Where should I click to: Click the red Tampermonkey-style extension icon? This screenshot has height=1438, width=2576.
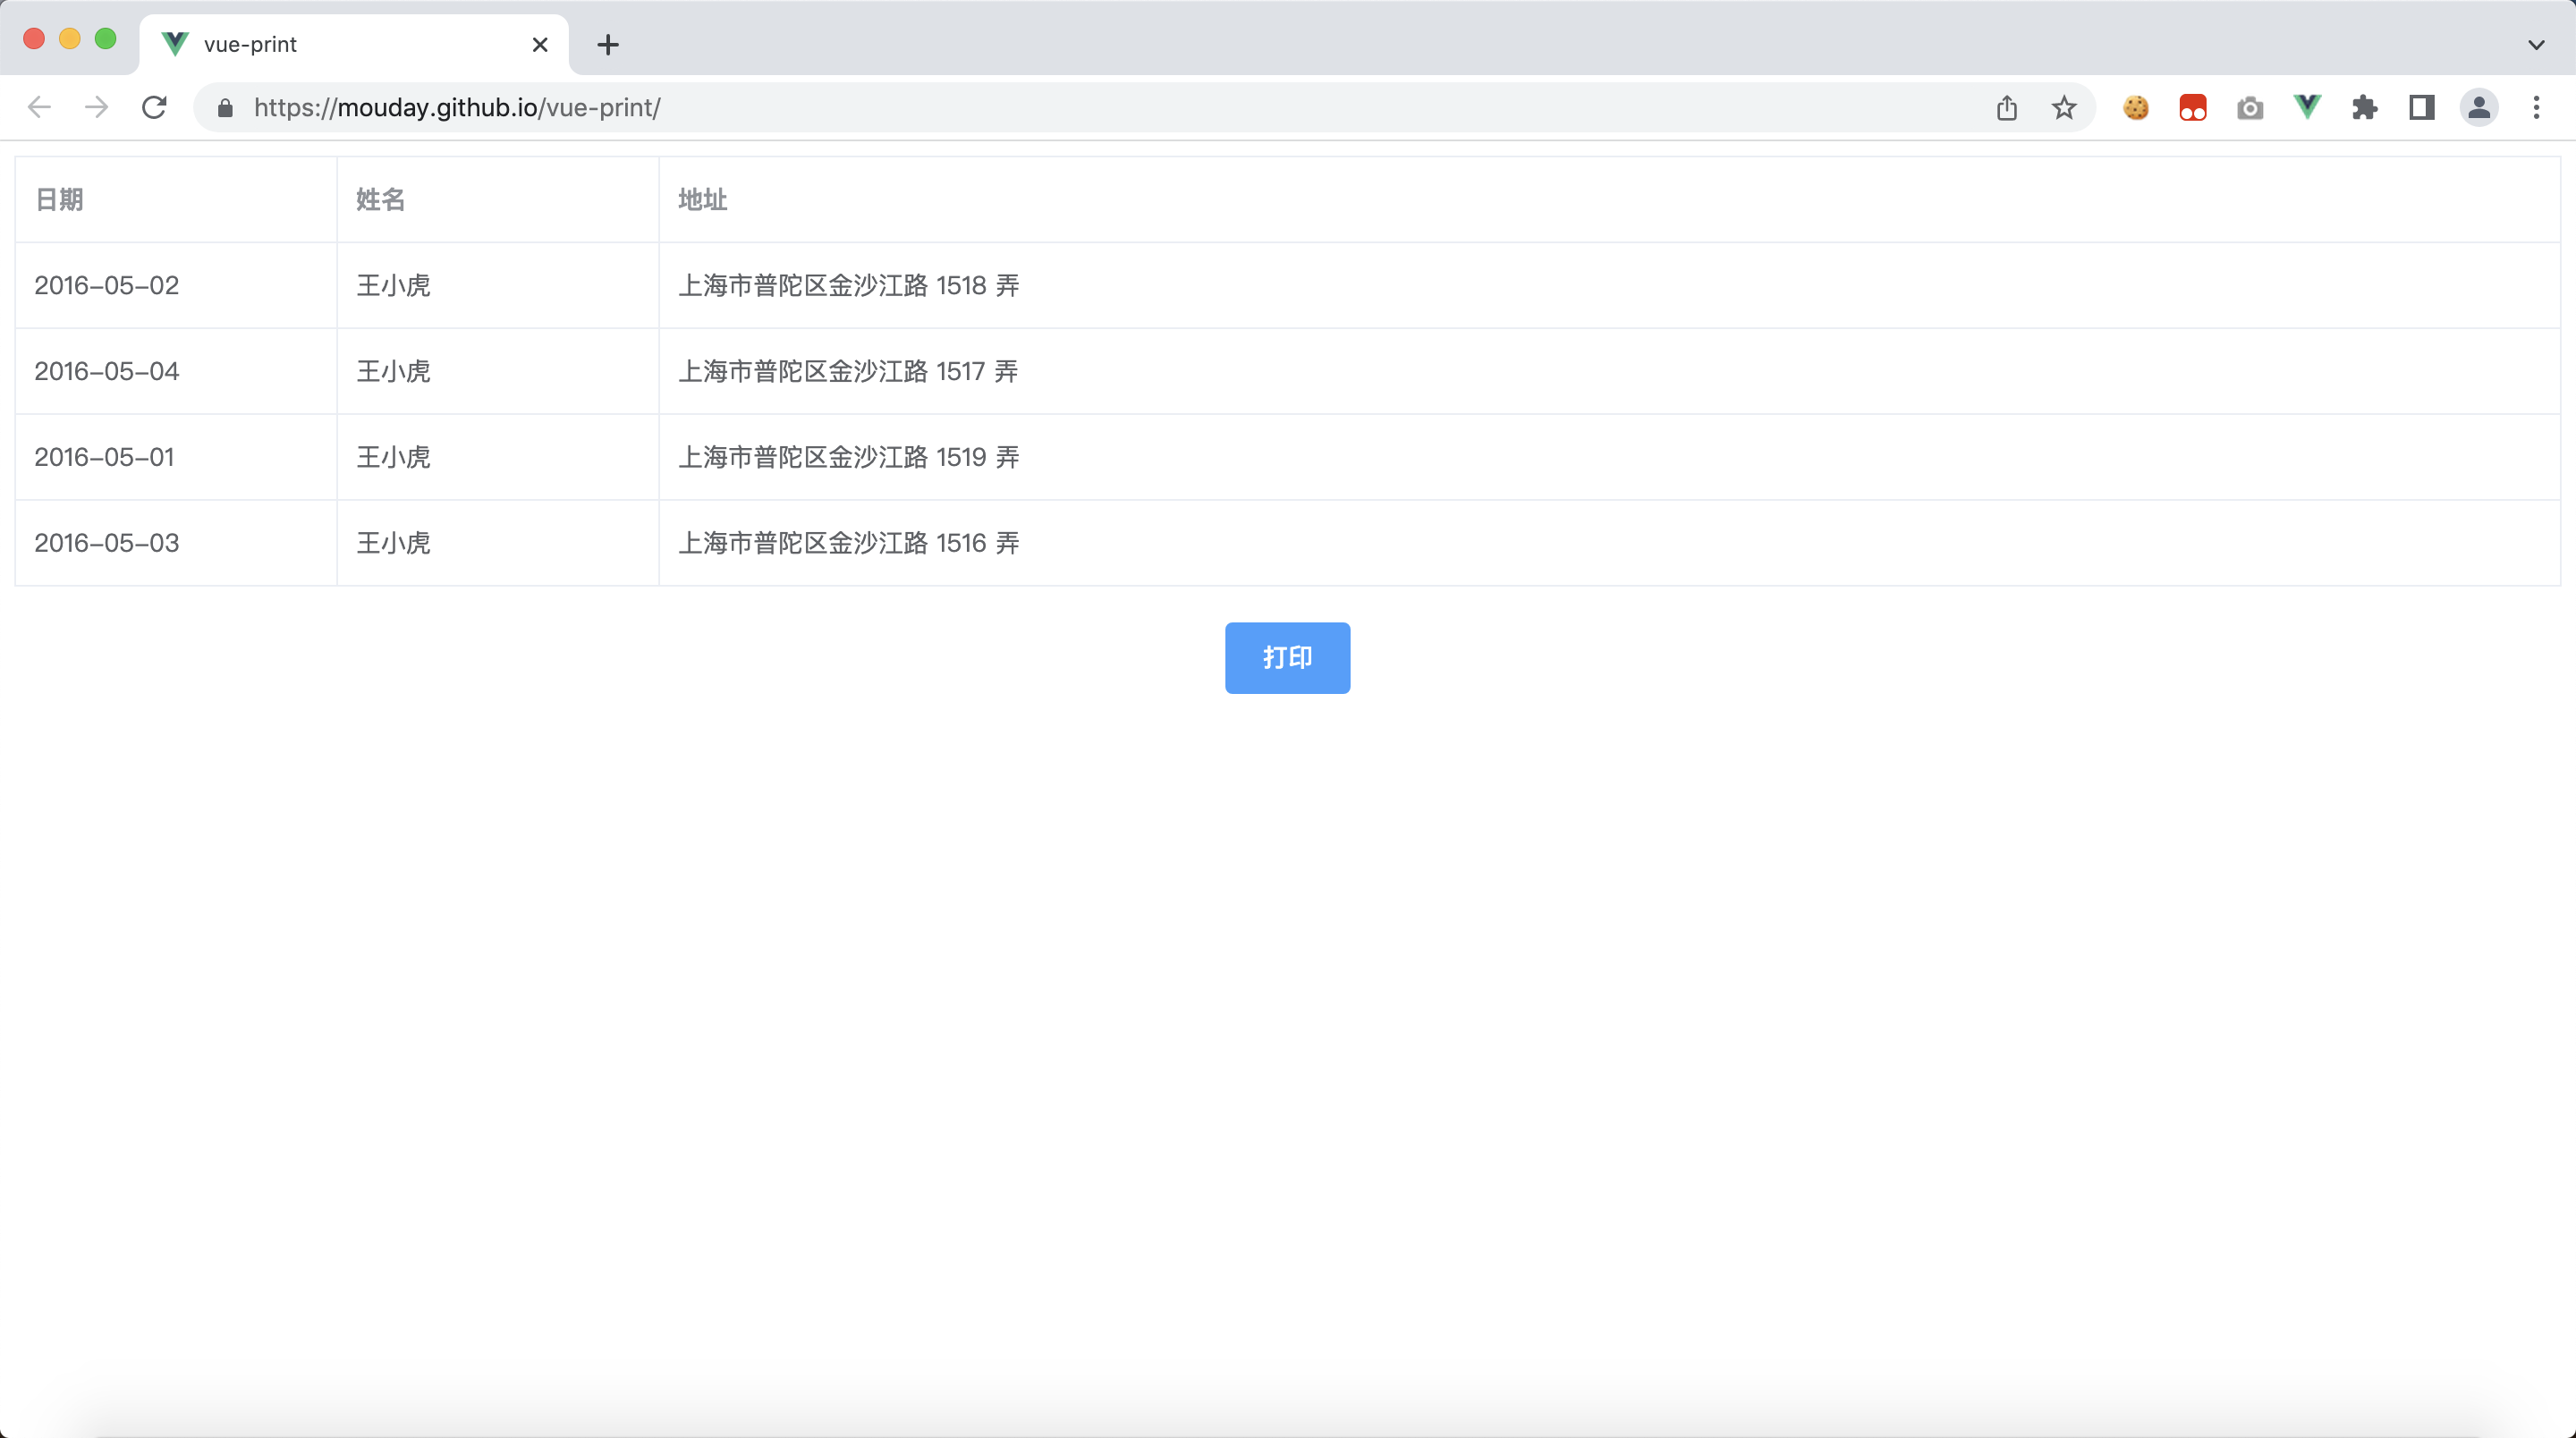coord(2192,107)
